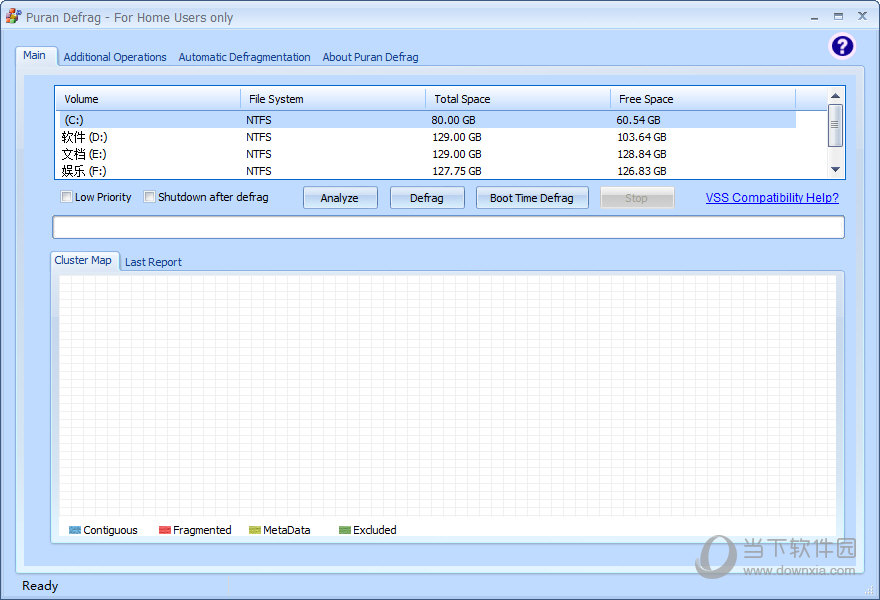Start defragmentation with the Defrag button
Screen dimensions: 880x600
[x=427, y=198]
